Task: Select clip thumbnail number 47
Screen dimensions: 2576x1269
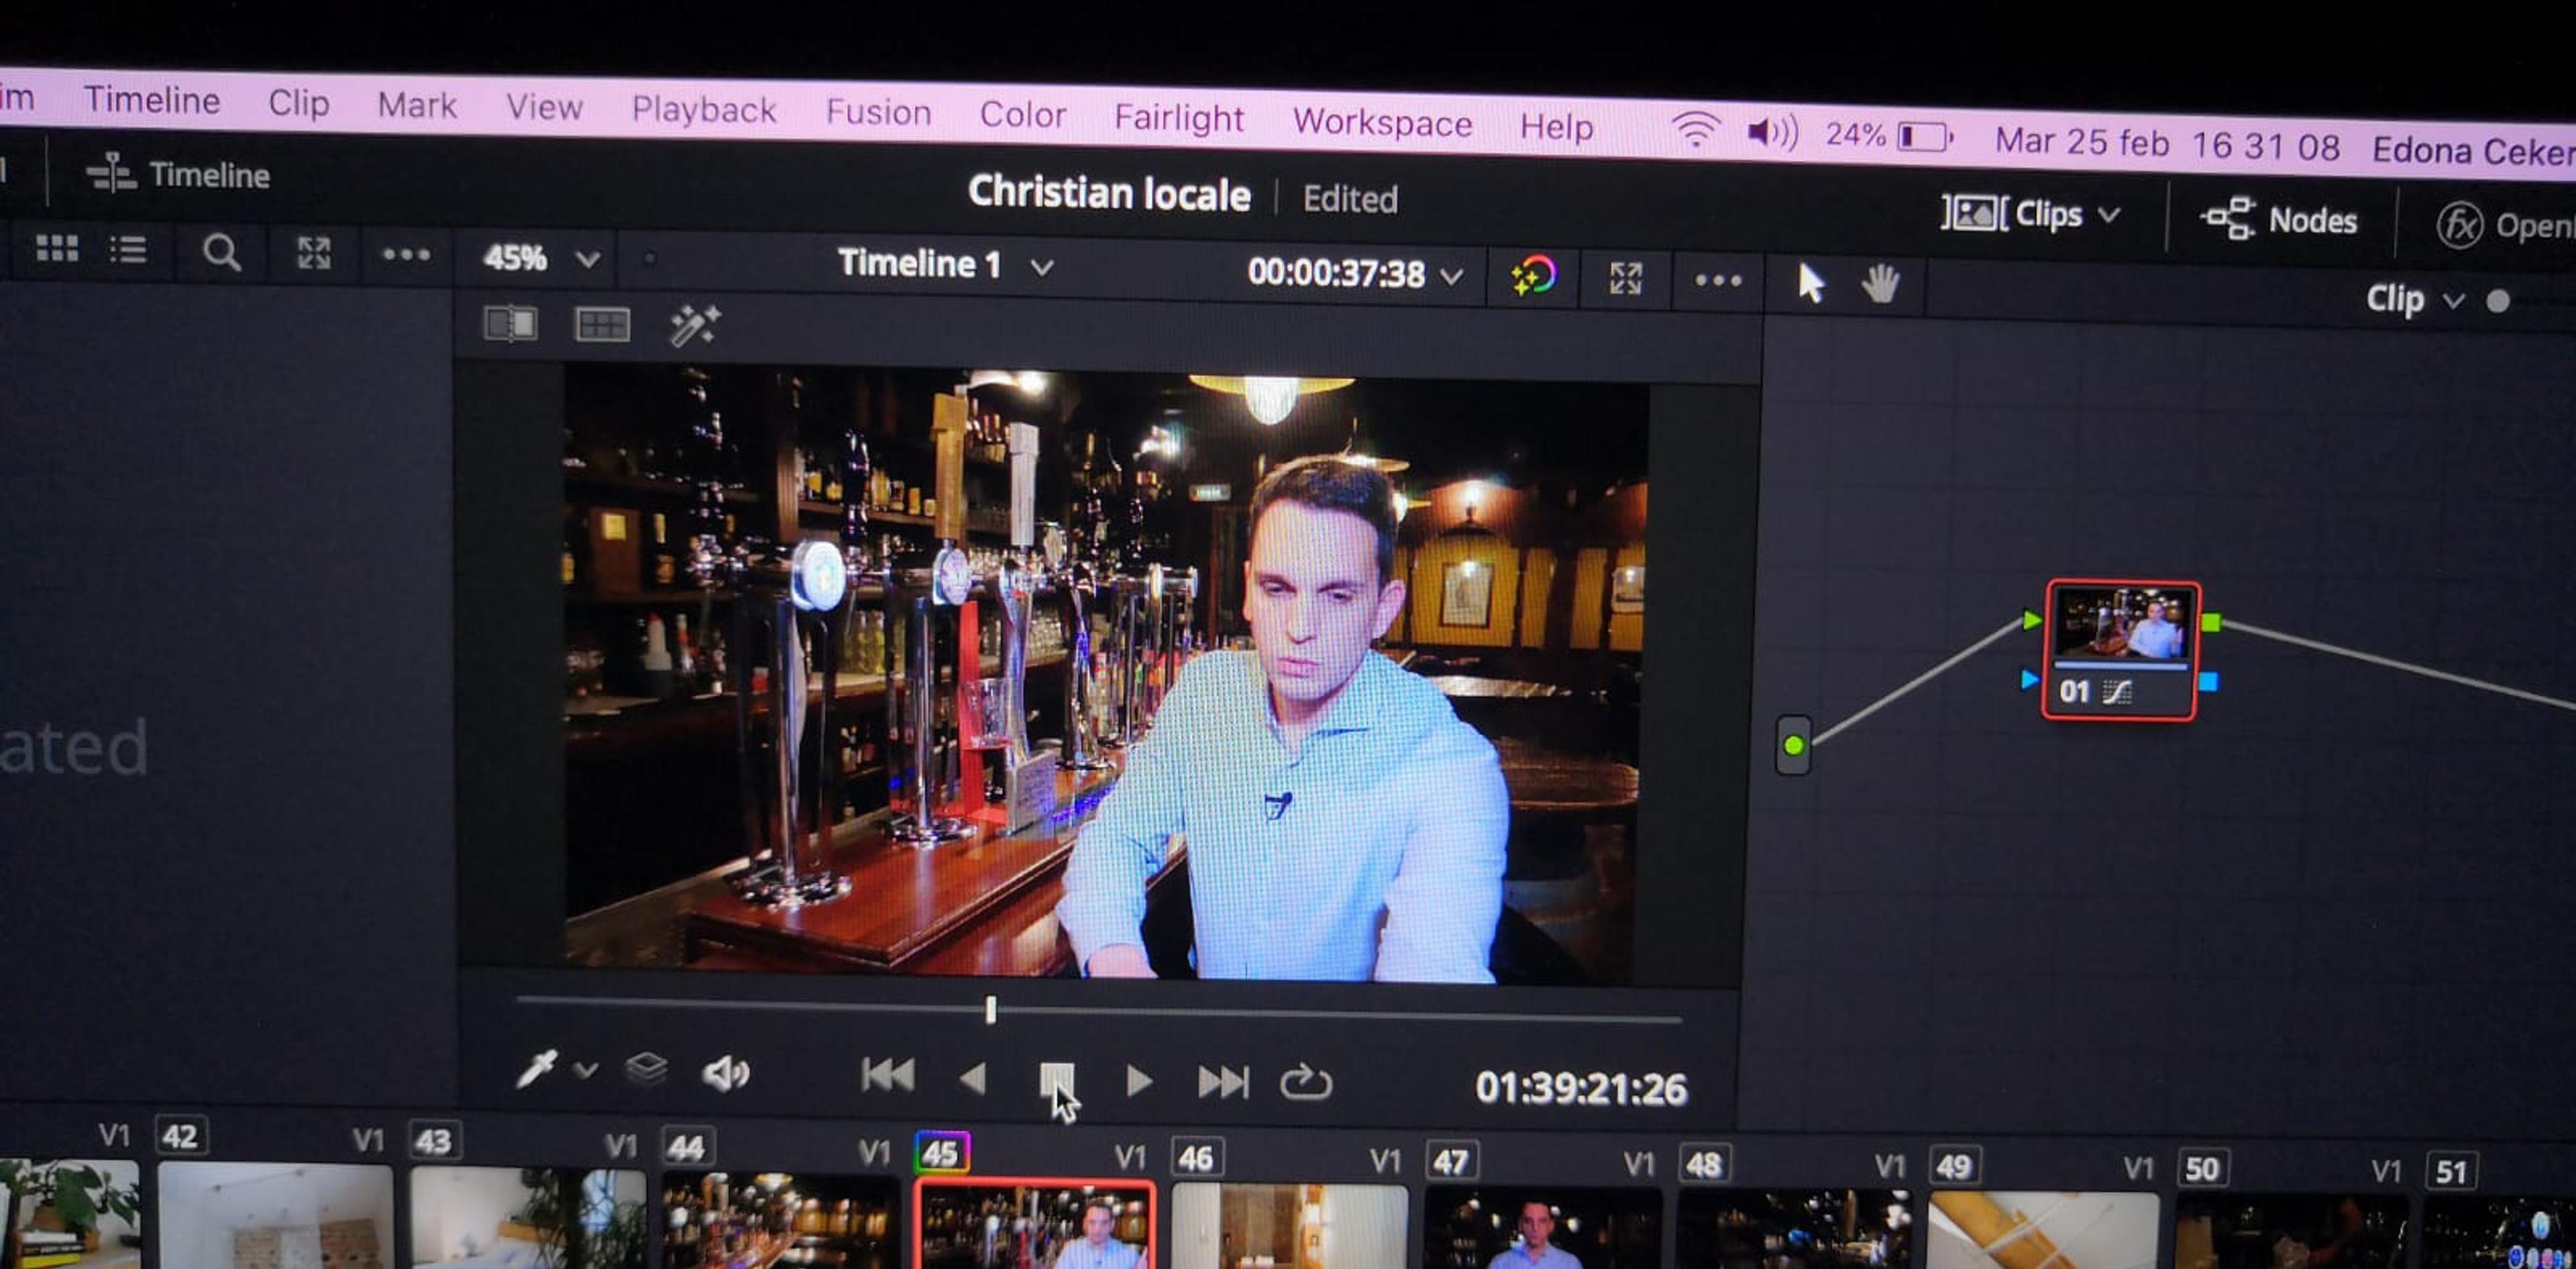Action: 1541,1228
